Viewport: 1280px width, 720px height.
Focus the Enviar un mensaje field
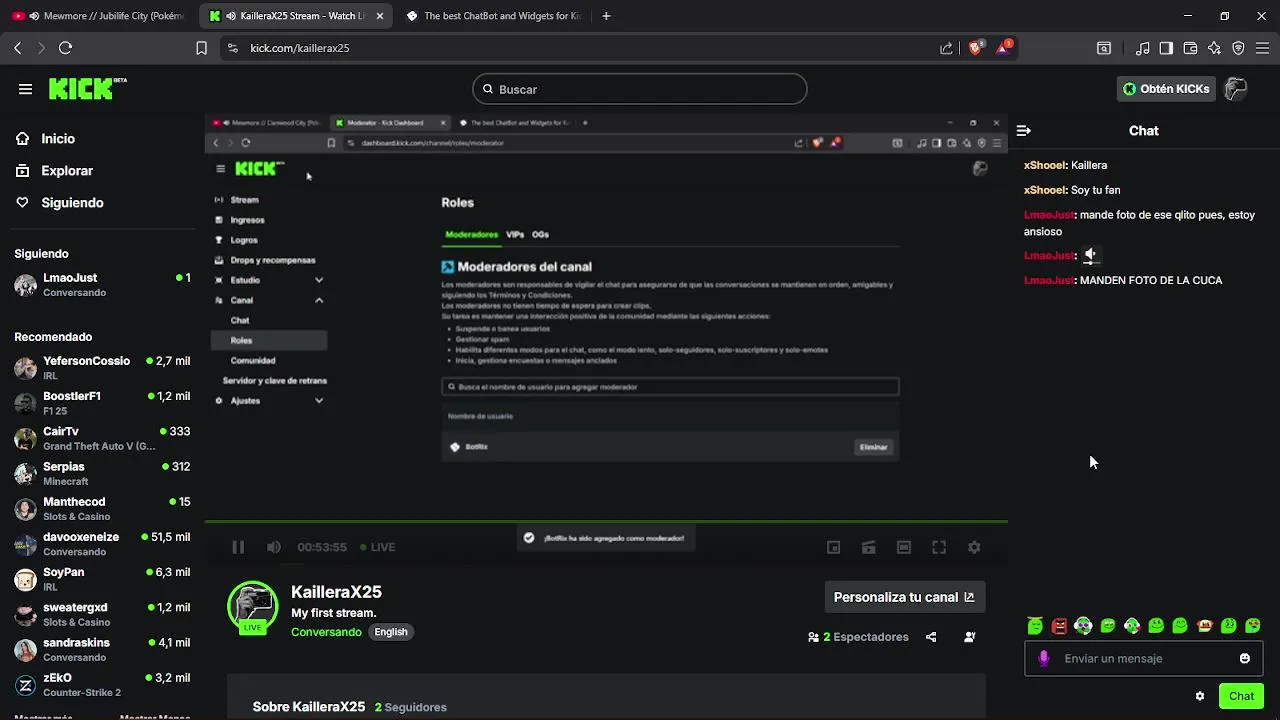tap(1144, 659)
